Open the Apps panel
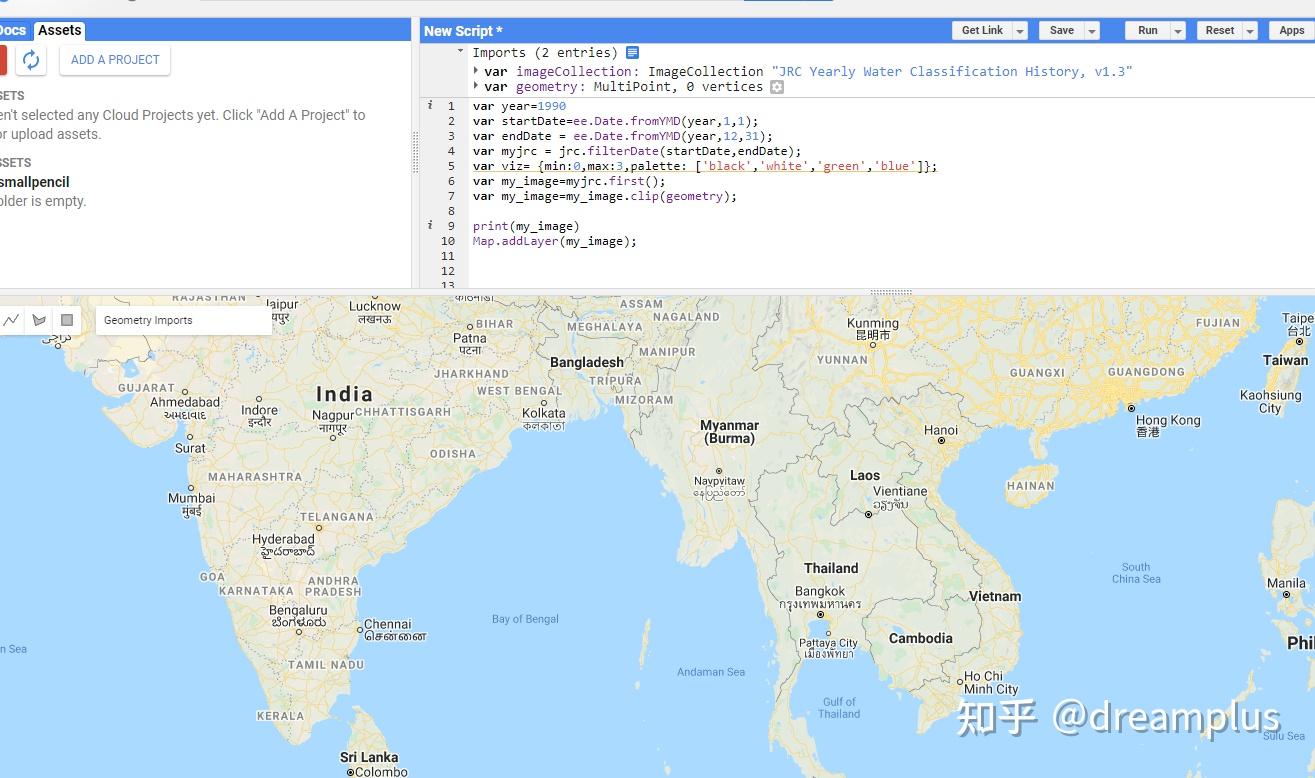1315x778 pixels. point(1292,30)
